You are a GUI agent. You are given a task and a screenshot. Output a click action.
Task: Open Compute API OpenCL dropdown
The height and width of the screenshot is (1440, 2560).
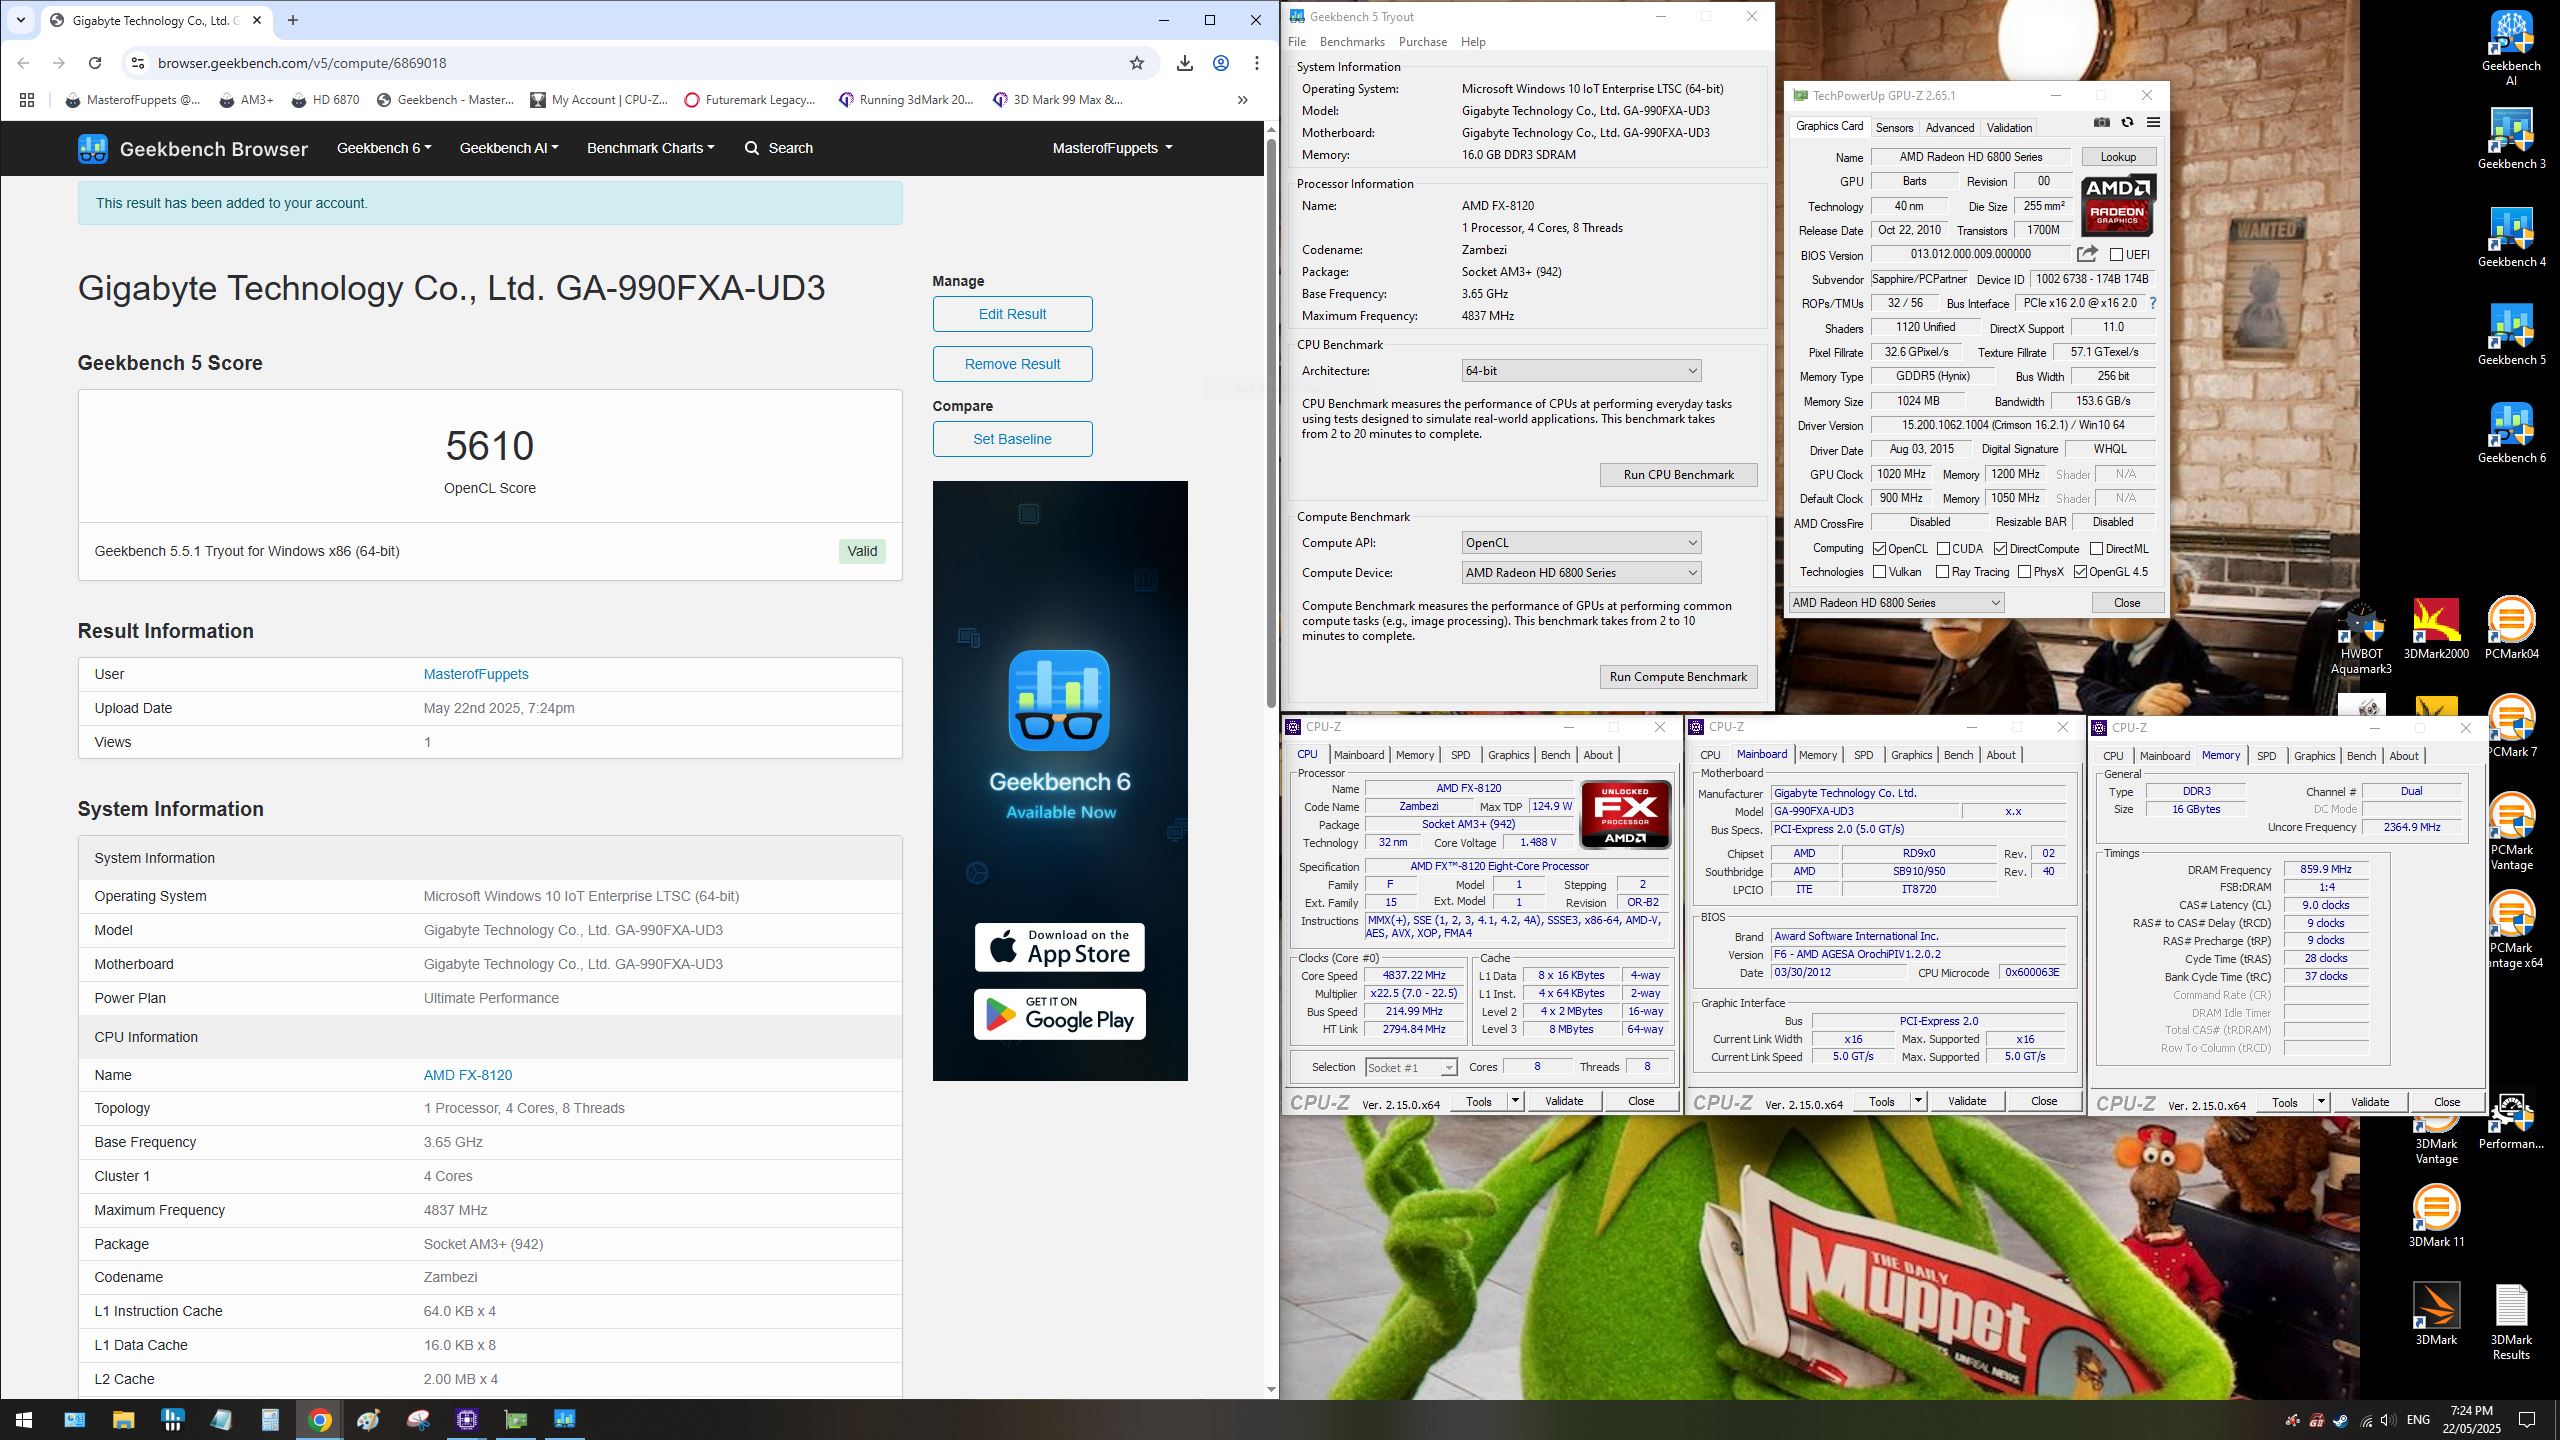(x=1581, y=543)
